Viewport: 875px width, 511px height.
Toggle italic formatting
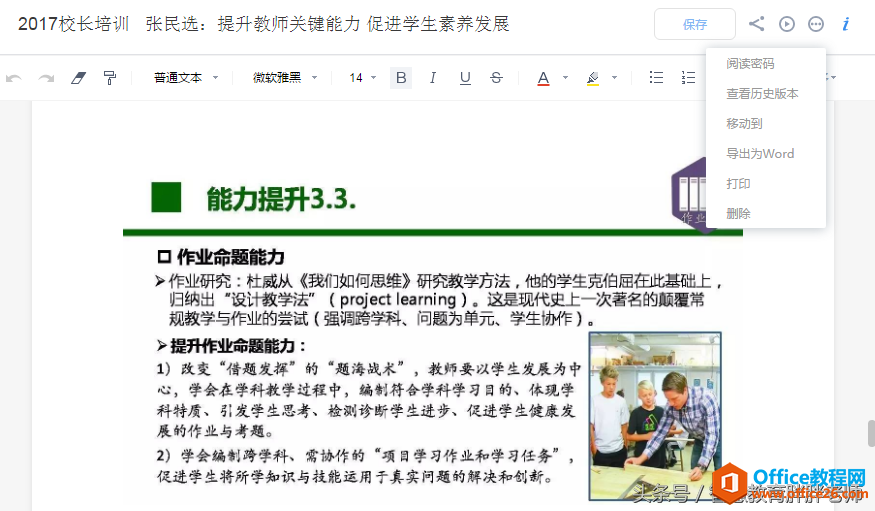coord(432,78)
